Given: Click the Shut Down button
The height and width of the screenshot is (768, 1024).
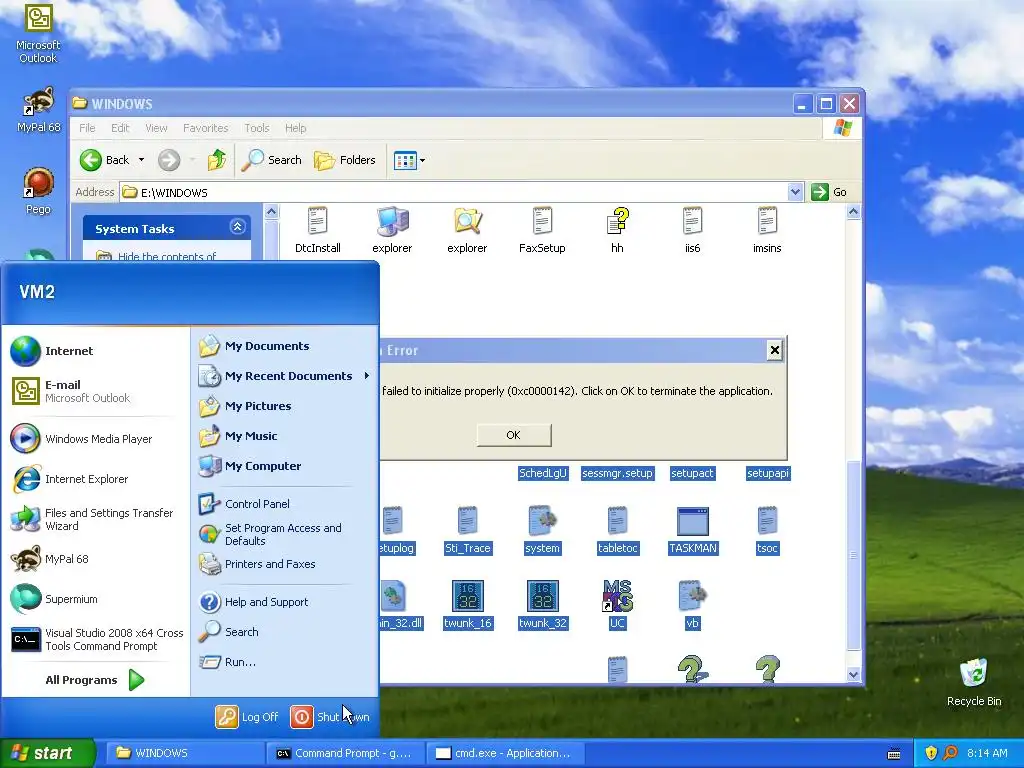Looking at the screenshot, I should click(330, 716).
